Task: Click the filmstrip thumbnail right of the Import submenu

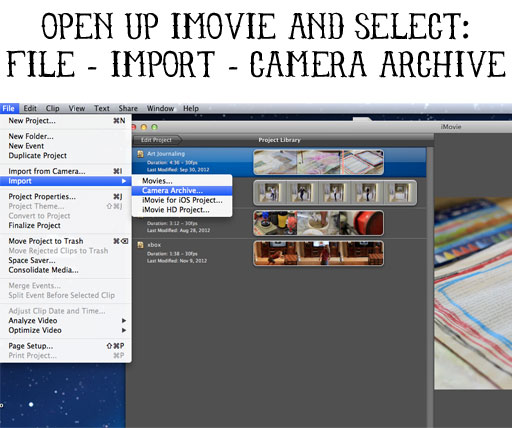Action: 335,193
